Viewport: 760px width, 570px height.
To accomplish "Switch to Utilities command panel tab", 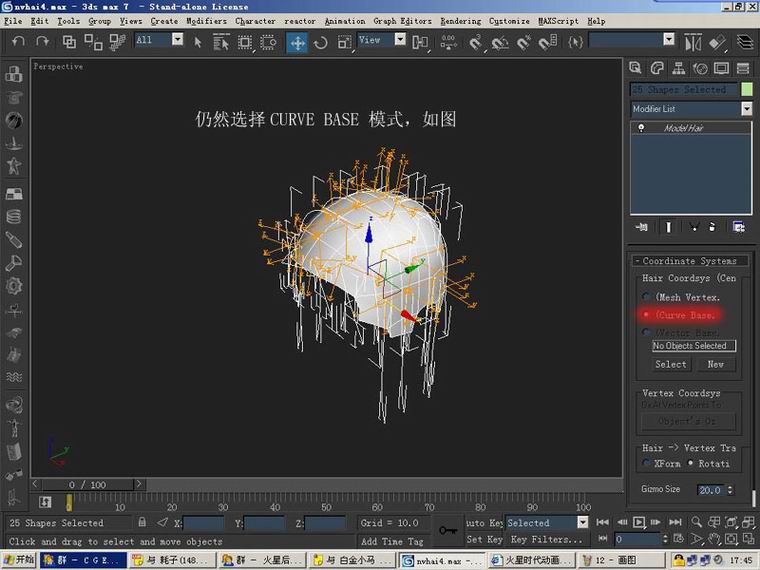I will click(743, 68).
